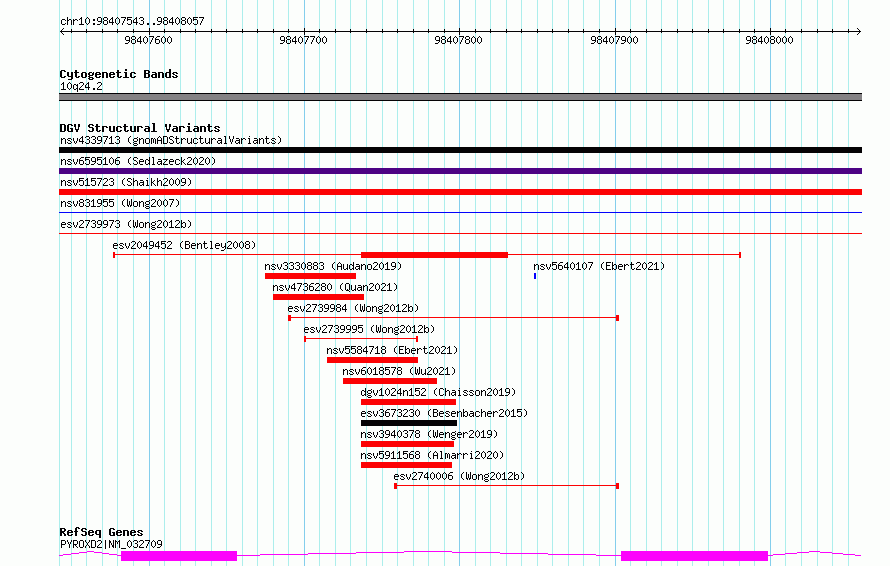Select the black nsv4339713 variant bar
The height and width of the screenshot is (566, 890).
[460, 150]
